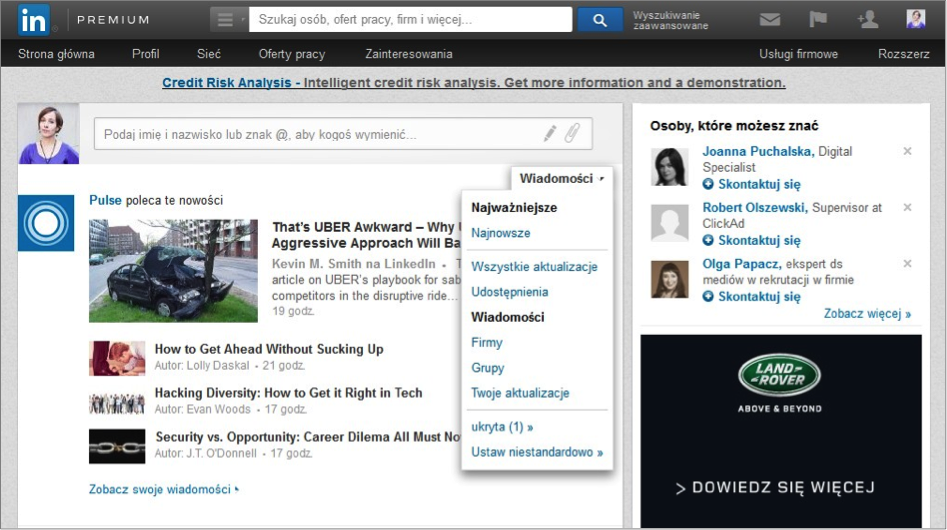This screenshot has height=530, width=947.
Task: Dismiss the Robert Olszewski suggestion
Action: [907, 207]
